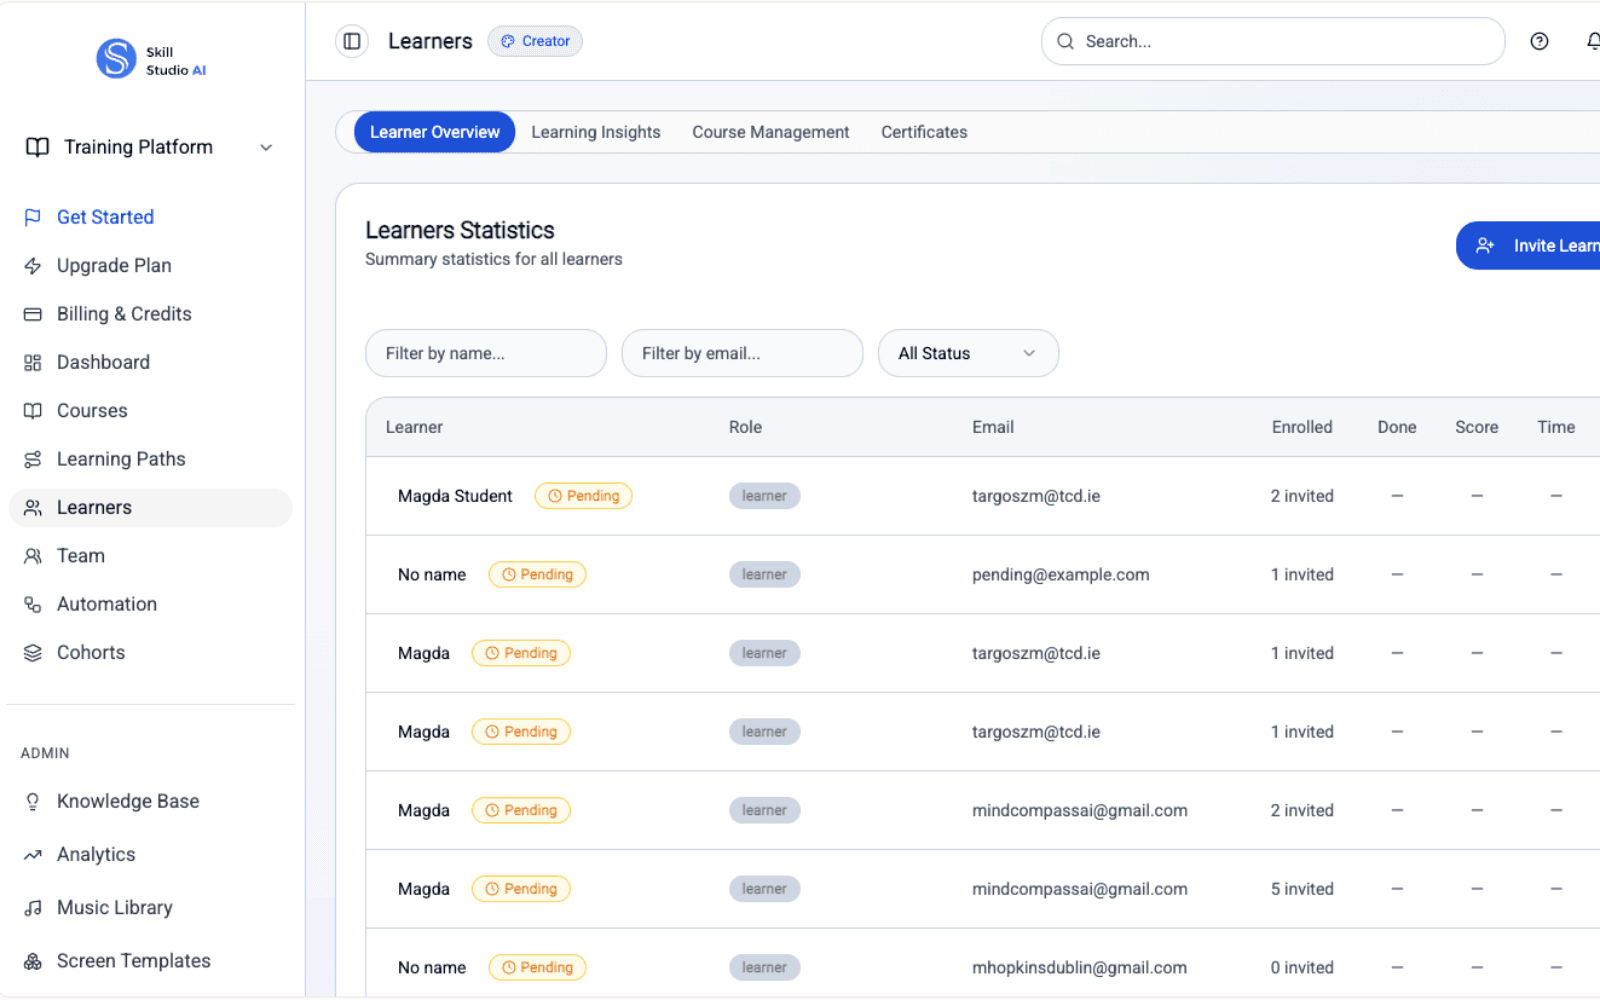Click the mhopkinsdublin@gmail.com email cell
This screenshot has width=1600, height=1000.
(x=1079, y=968)
